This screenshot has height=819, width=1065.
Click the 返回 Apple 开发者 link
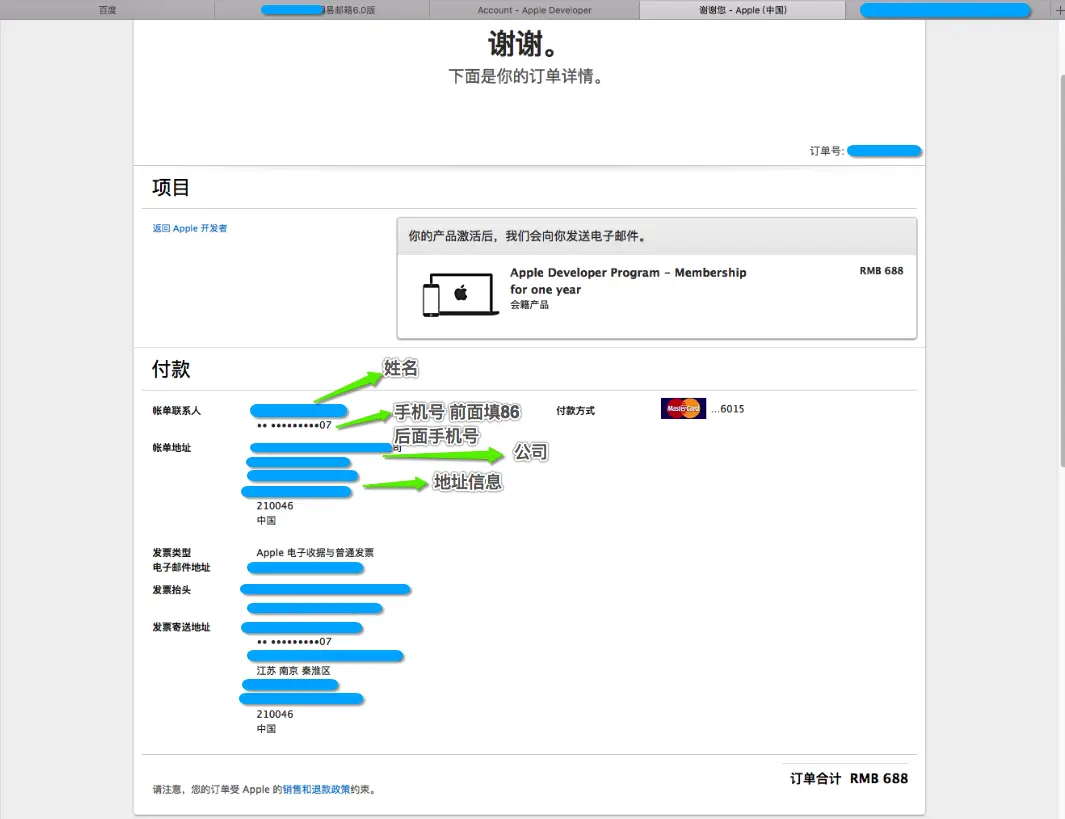189,228
